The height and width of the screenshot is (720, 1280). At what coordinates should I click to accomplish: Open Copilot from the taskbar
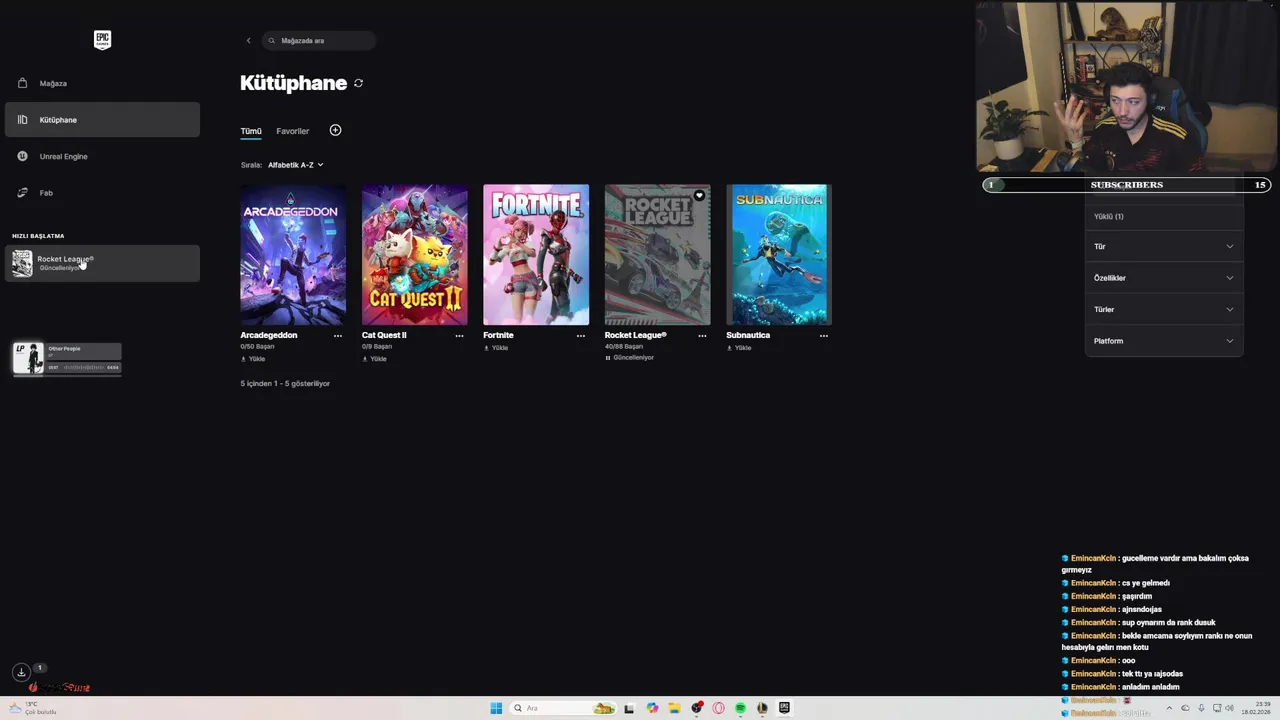(x=652, y=708)
